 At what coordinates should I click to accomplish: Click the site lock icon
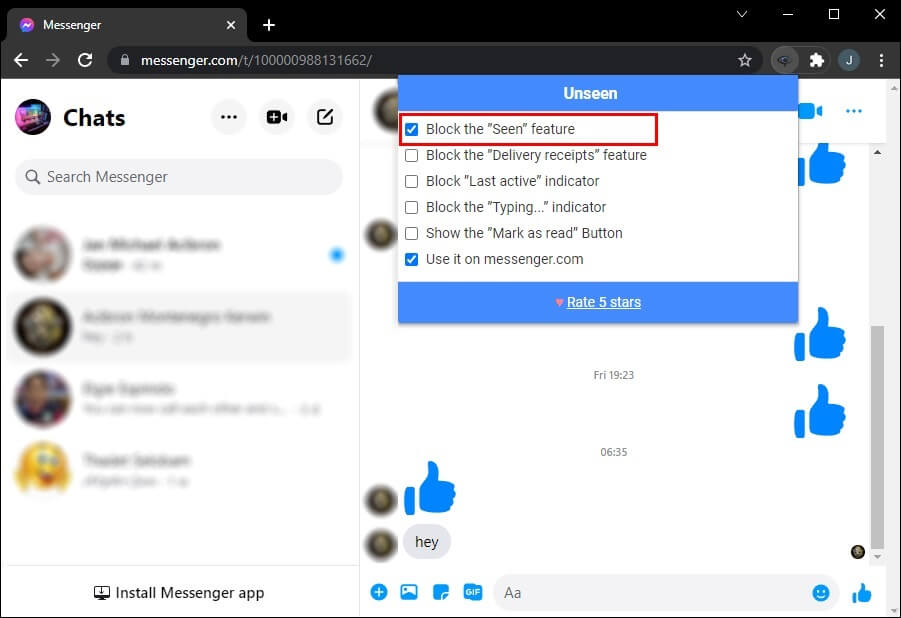(125, 60)
